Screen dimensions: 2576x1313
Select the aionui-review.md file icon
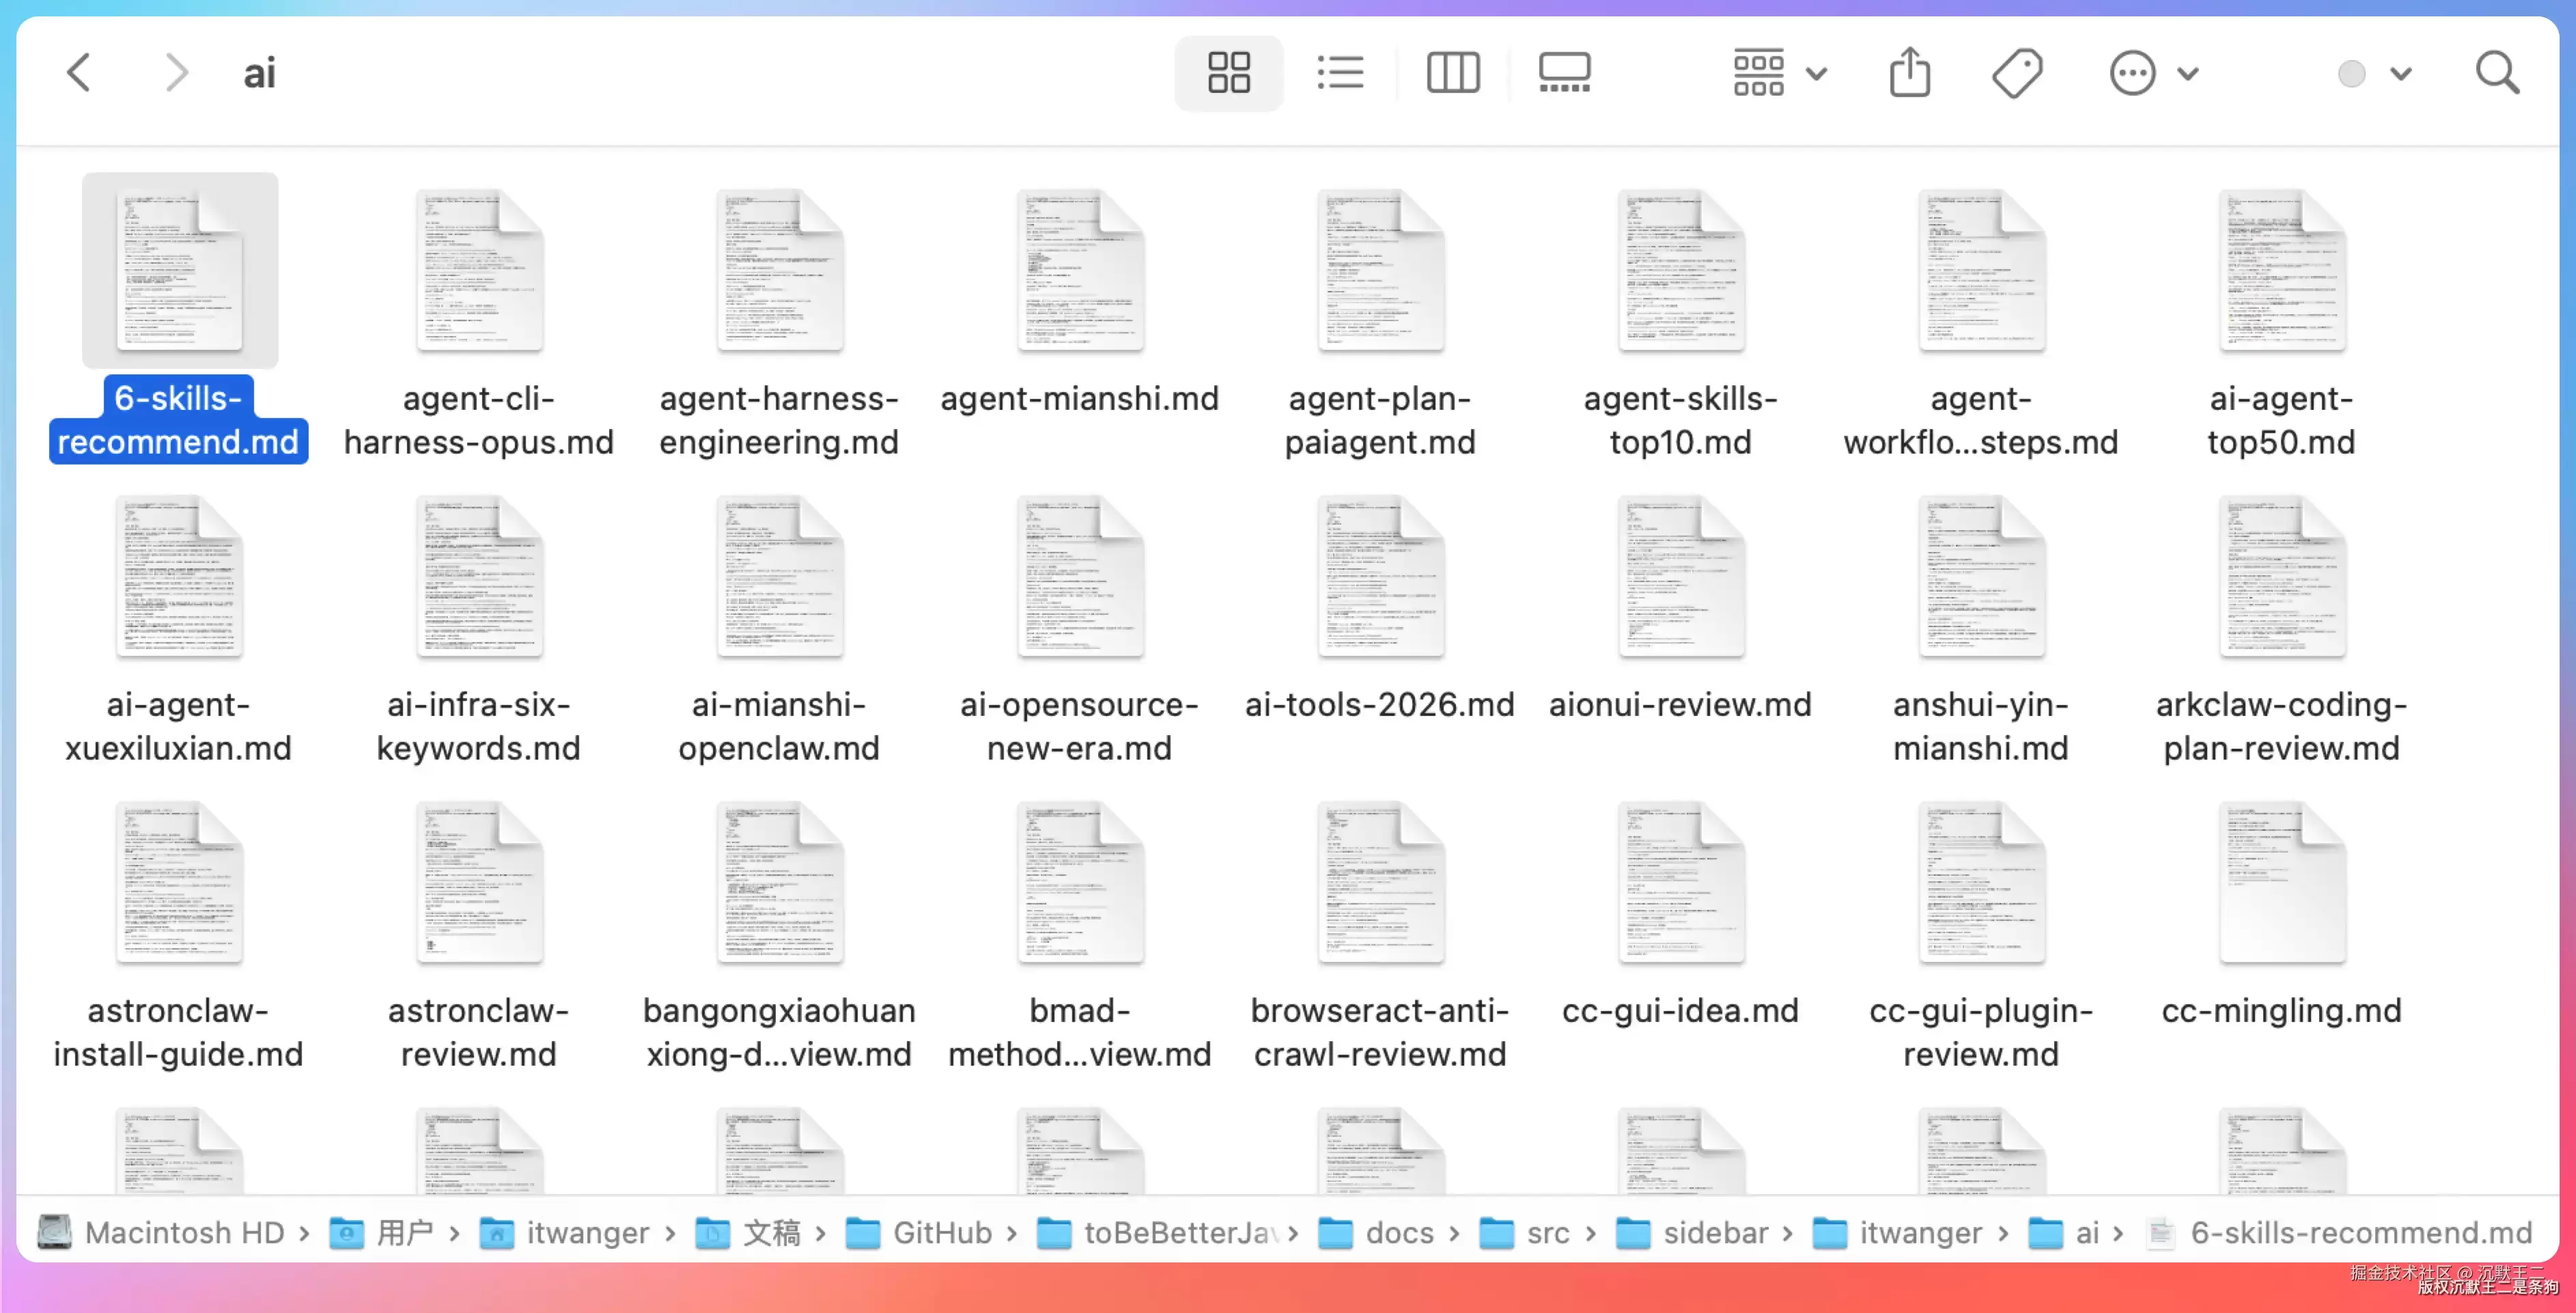1680,576
